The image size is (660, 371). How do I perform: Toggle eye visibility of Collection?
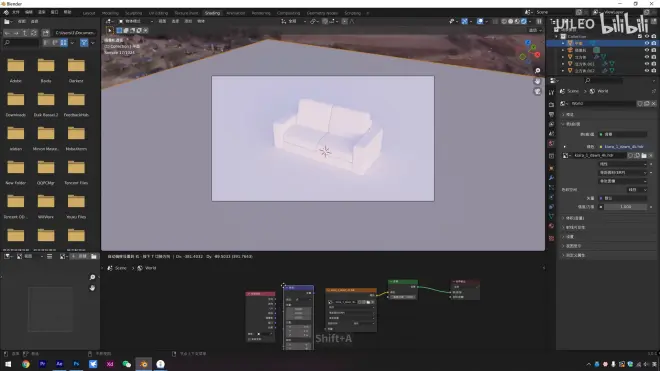647,36
